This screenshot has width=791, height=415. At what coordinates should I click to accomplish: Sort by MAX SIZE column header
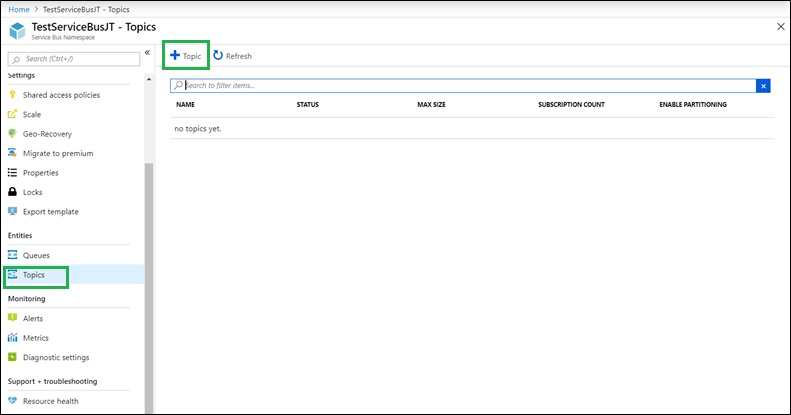431,104
